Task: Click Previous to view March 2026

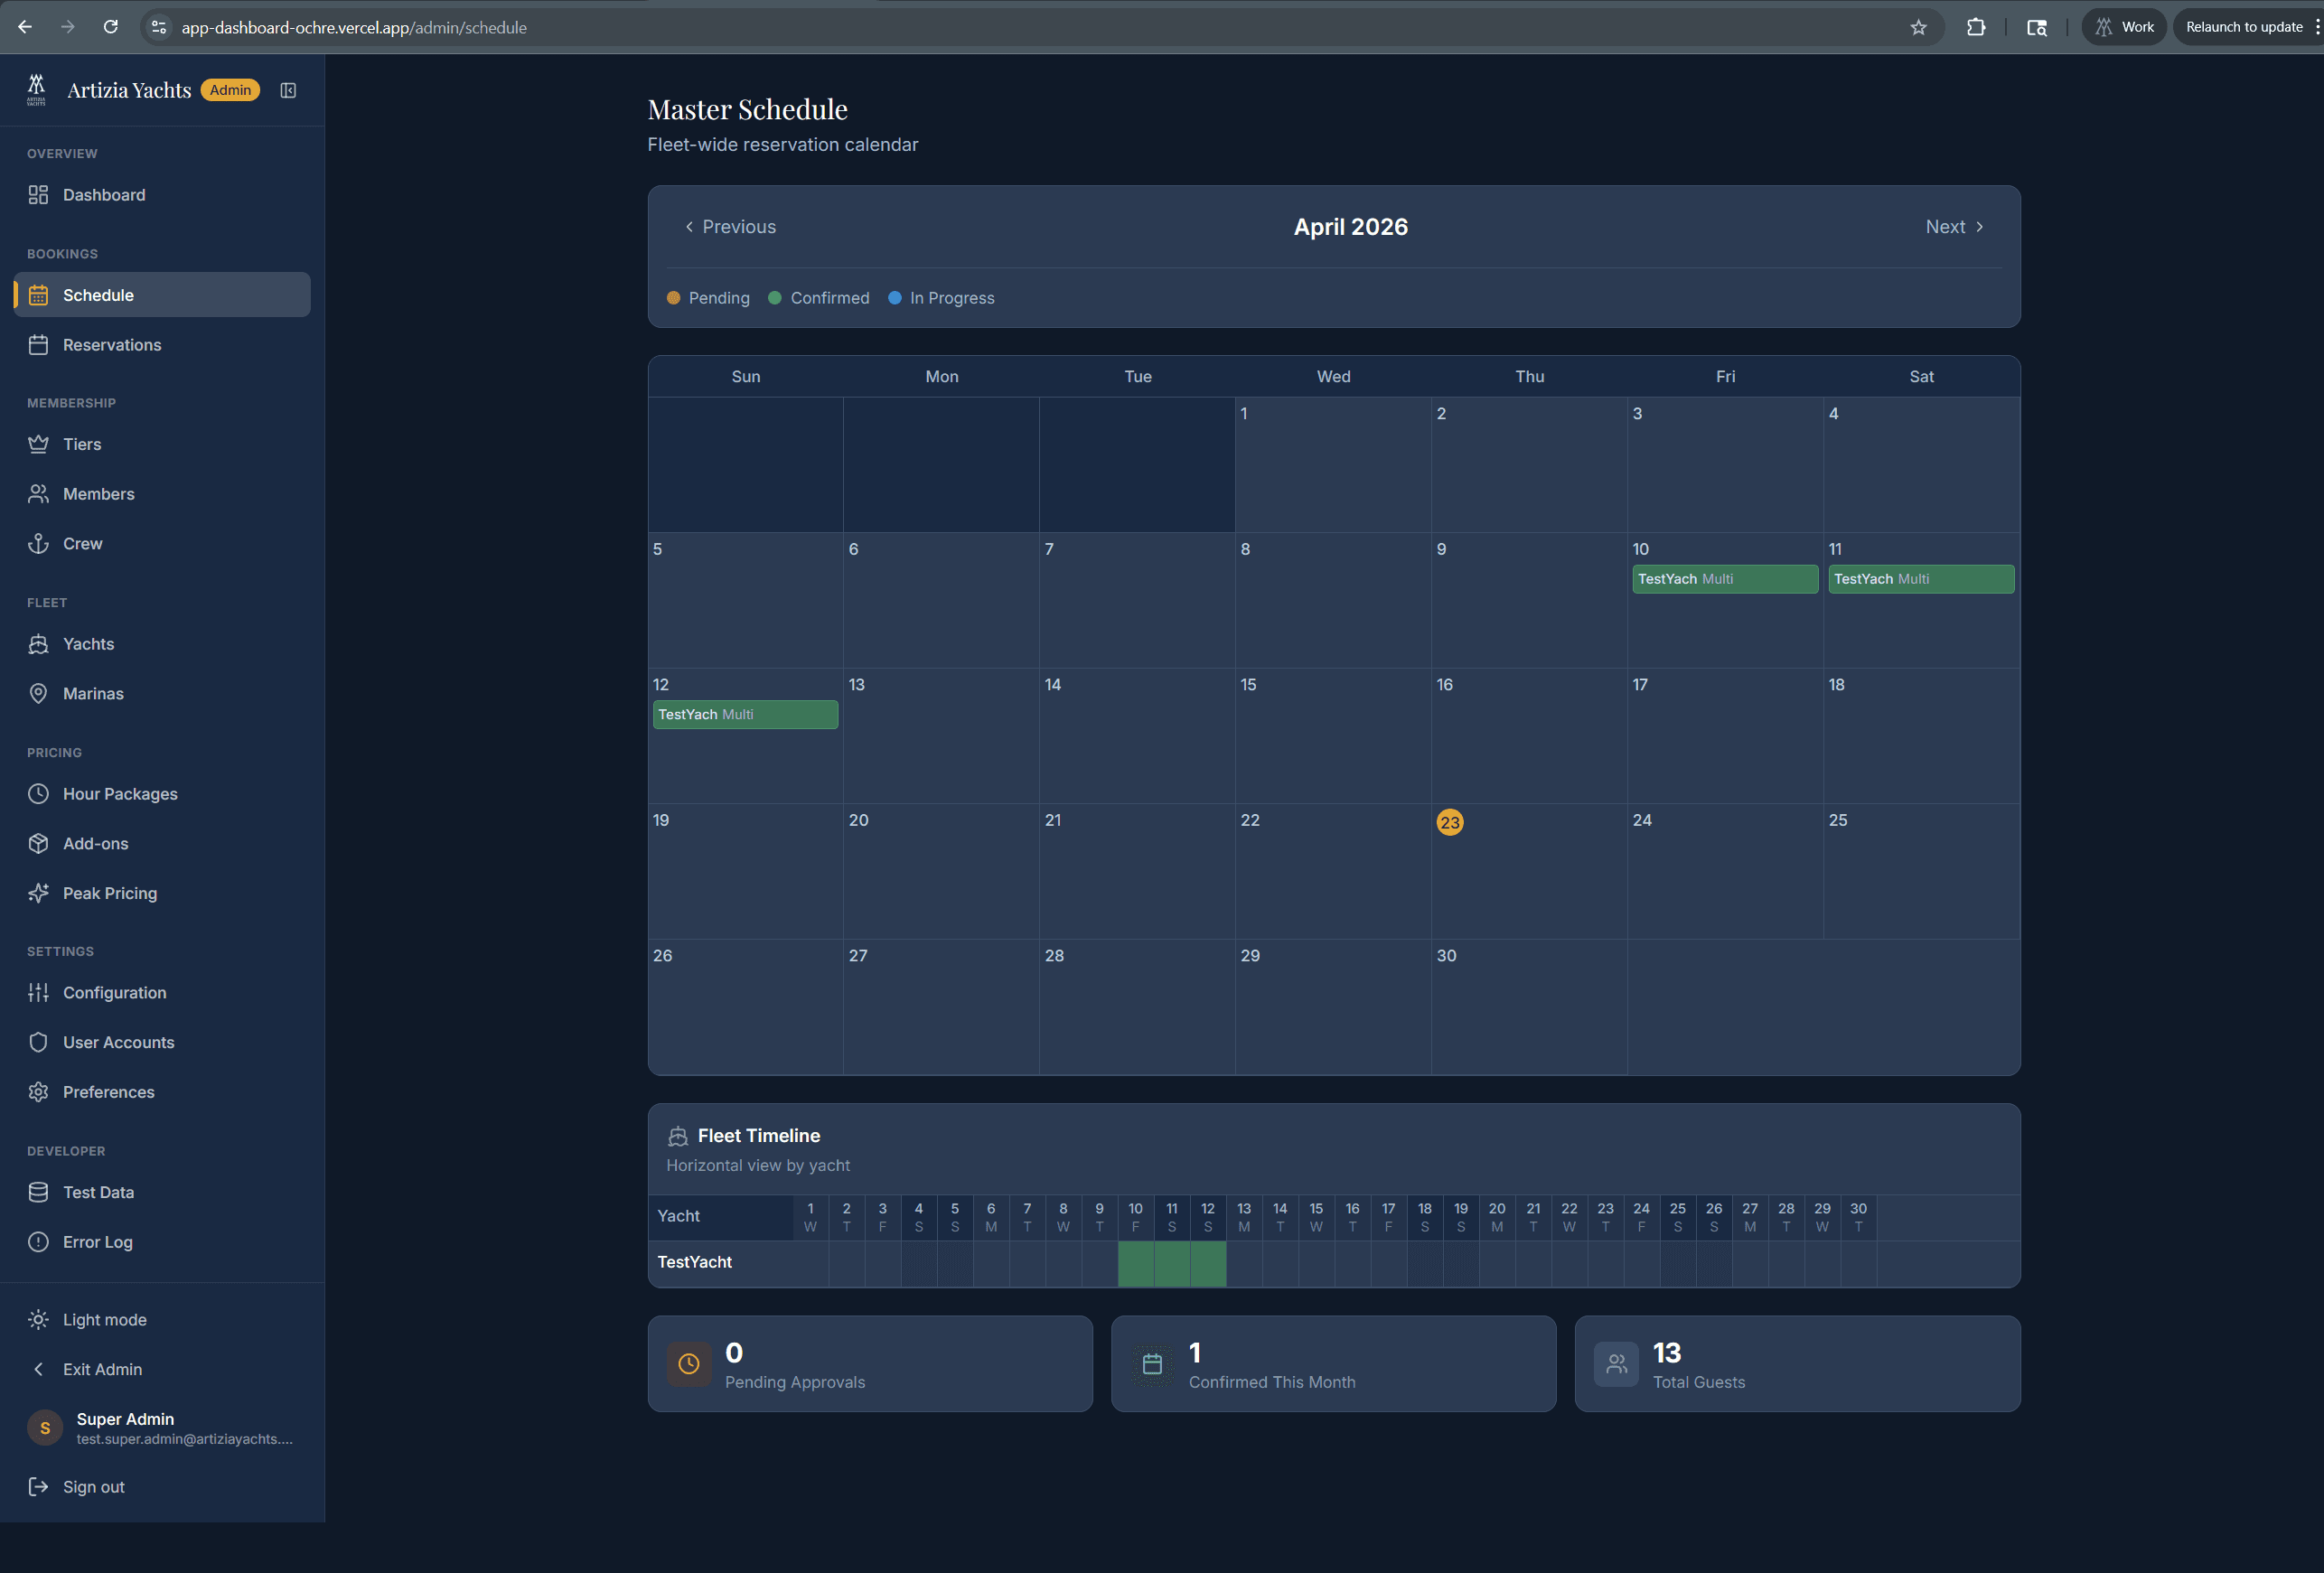Action: pyautogui.click(x=731, y=226)
